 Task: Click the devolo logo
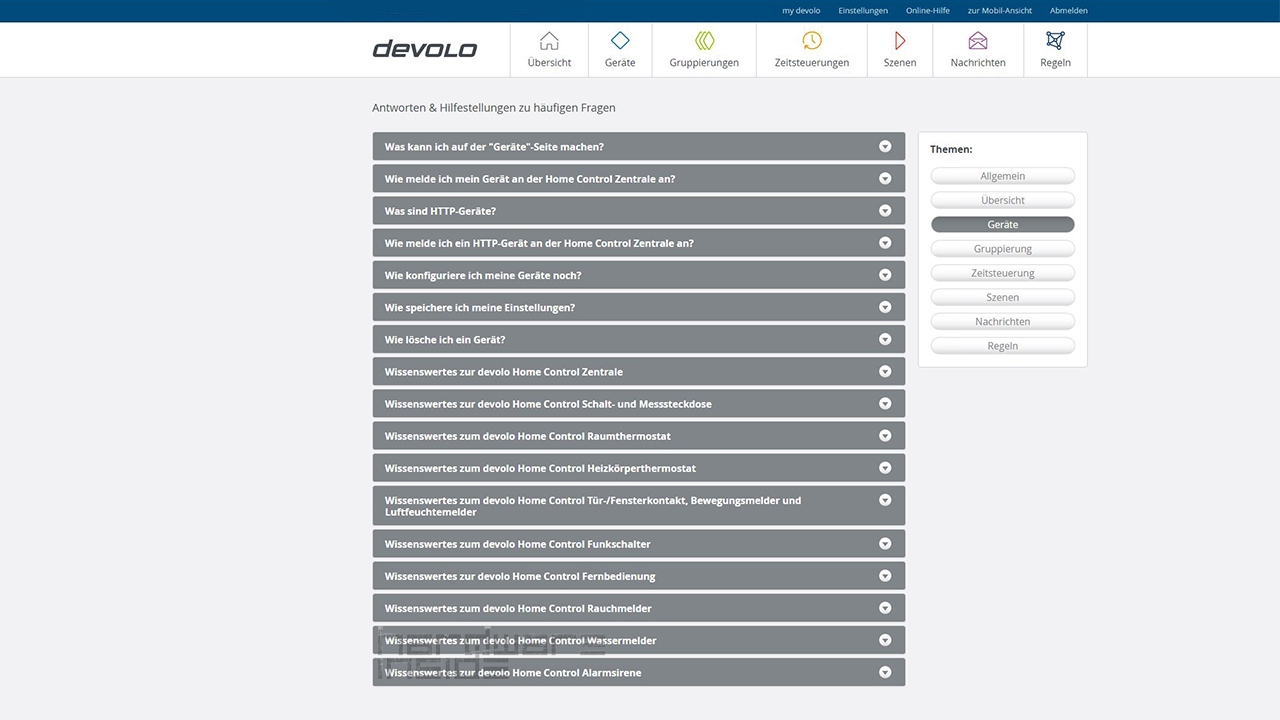(x=425, y=49)
